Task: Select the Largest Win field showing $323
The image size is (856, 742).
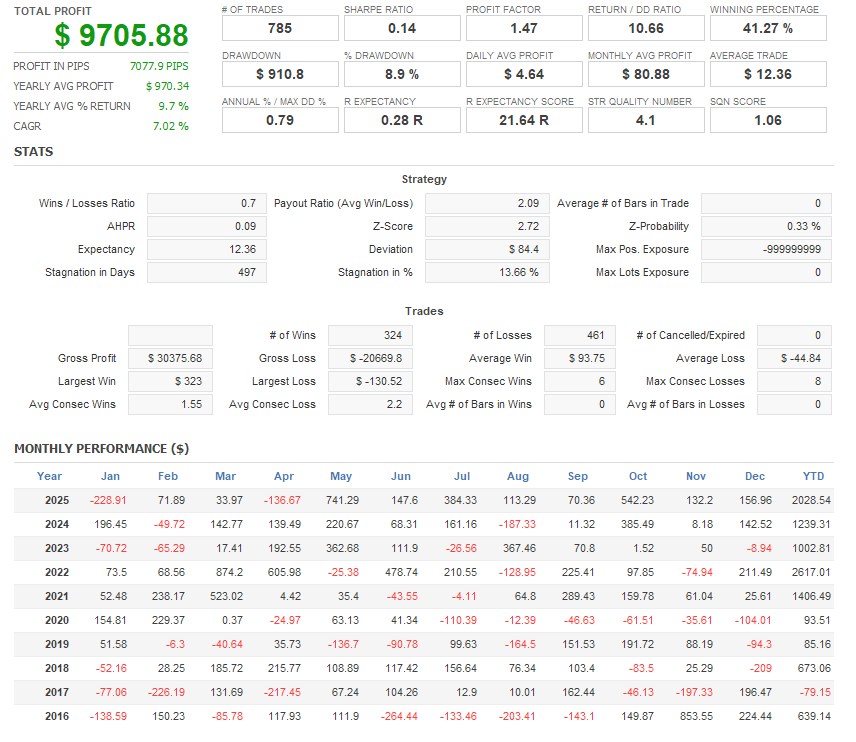Action: click(170, 381)
